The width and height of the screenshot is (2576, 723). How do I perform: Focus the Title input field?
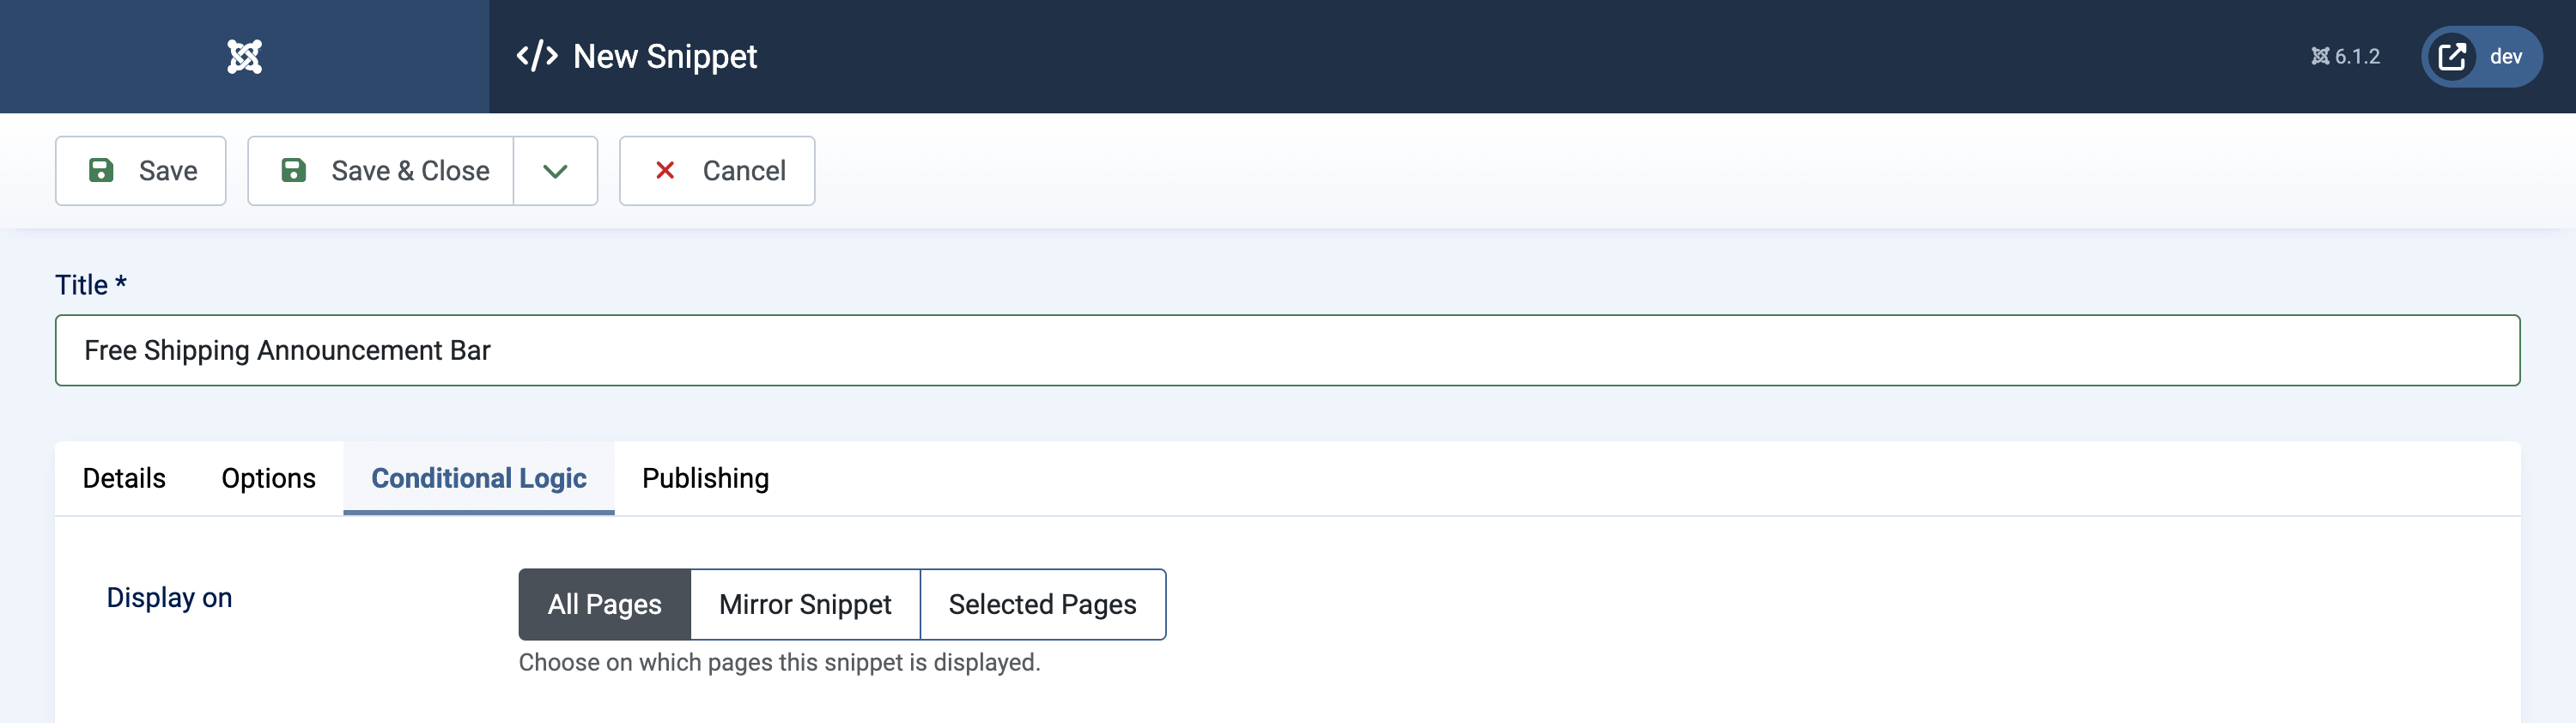coord(1287,350)
